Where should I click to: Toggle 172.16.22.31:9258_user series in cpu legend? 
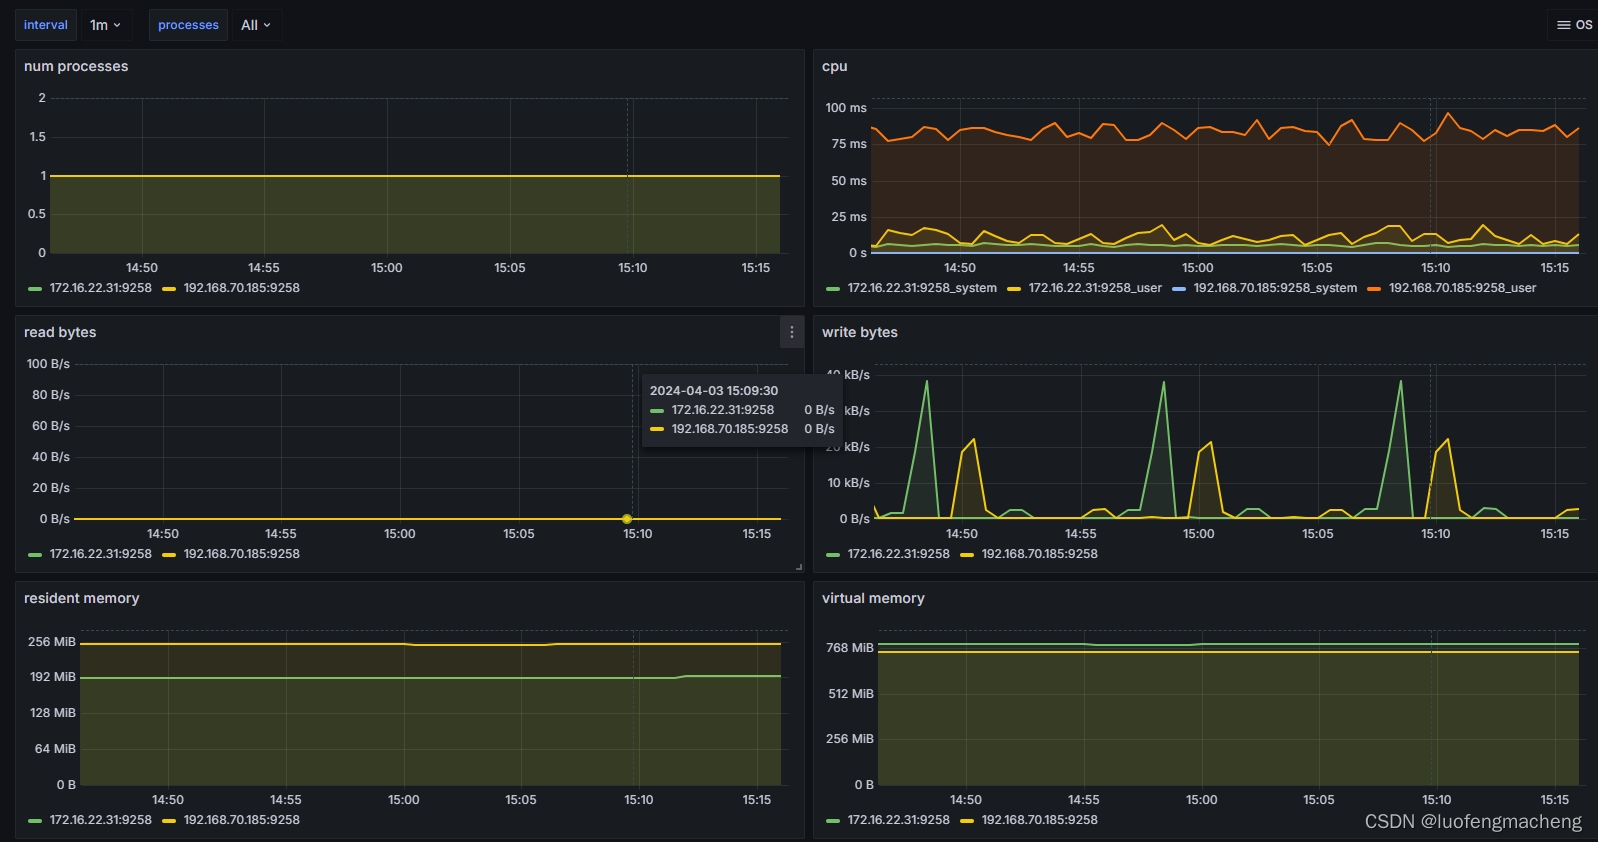point(1095,288)
